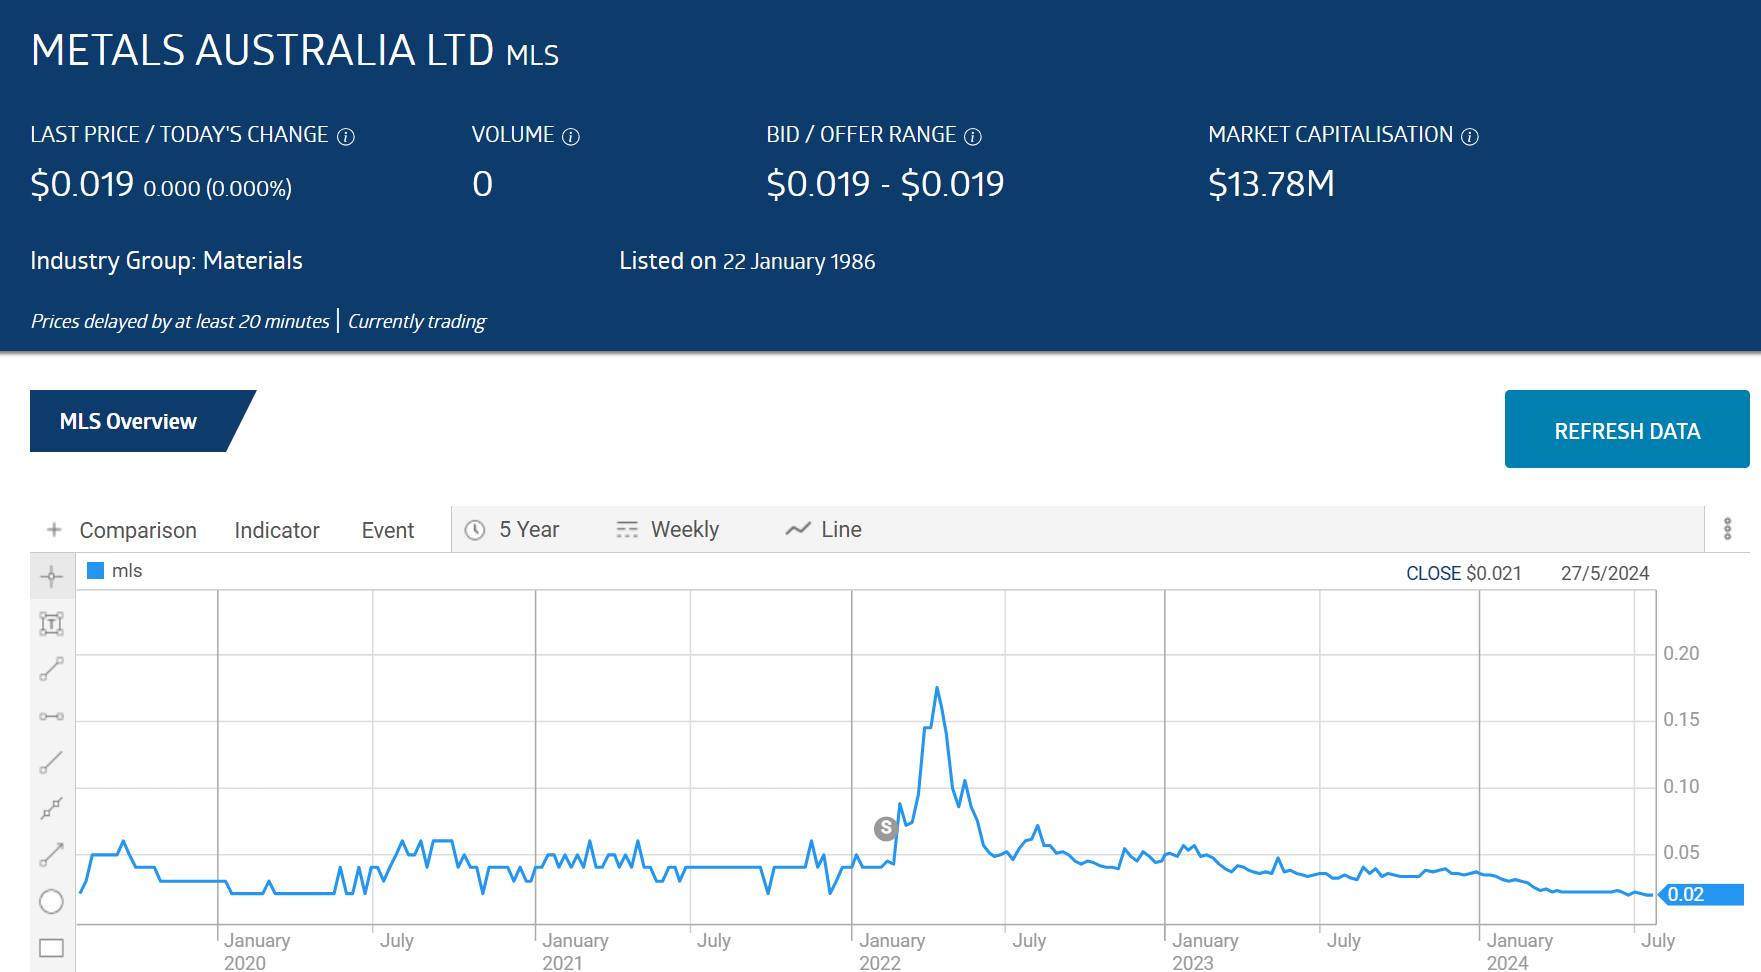Click the chart type icon beside Line

pos(797,529)
